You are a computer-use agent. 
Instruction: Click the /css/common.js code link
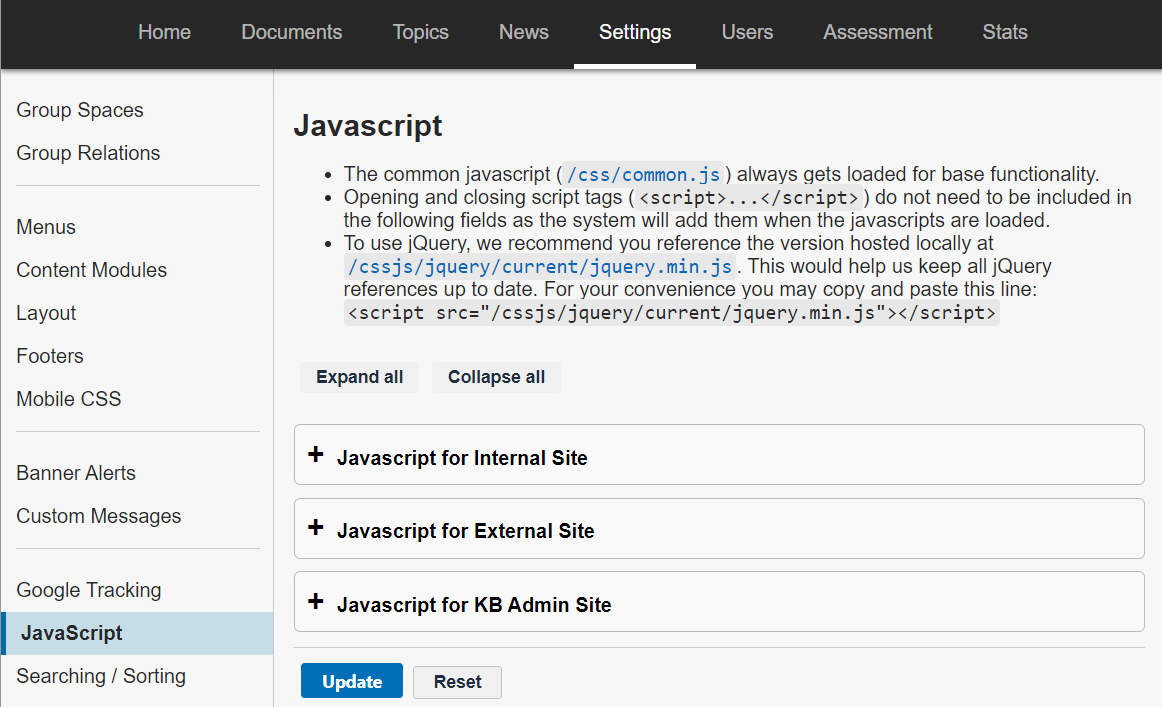[x=643, y=175]
